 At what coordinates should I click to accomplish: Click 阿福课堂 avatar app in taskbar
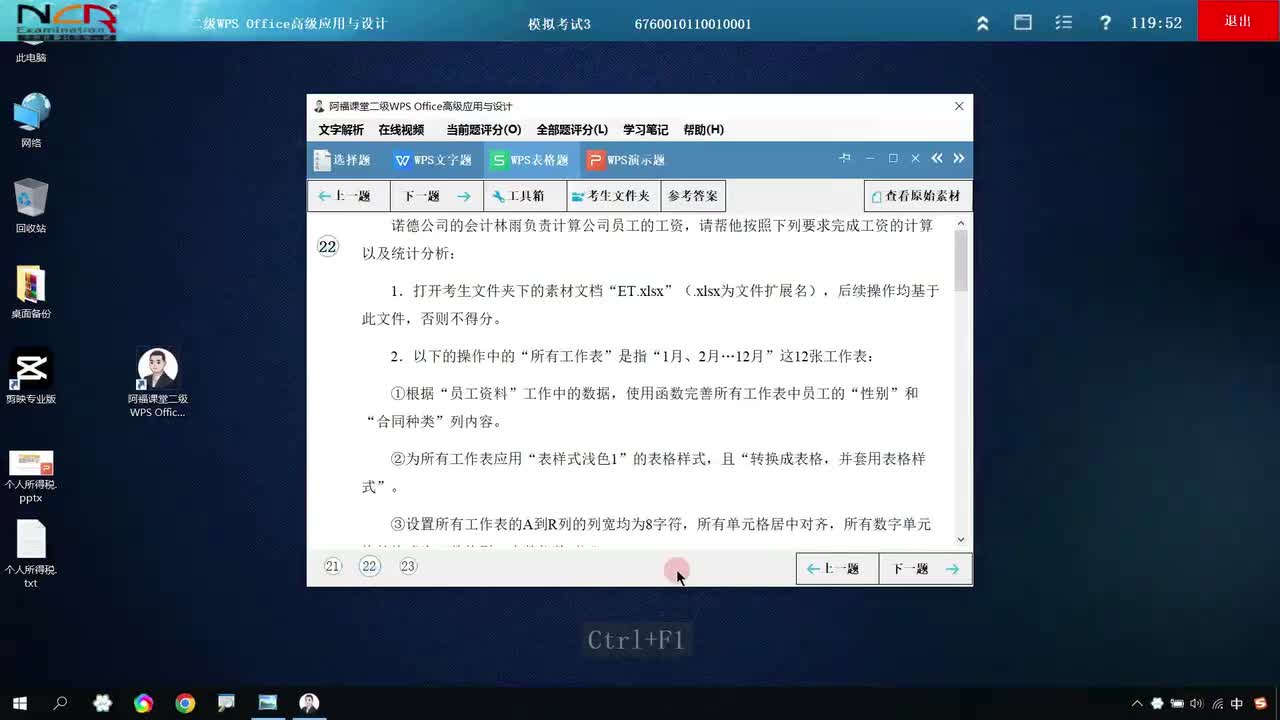(309, 703)
